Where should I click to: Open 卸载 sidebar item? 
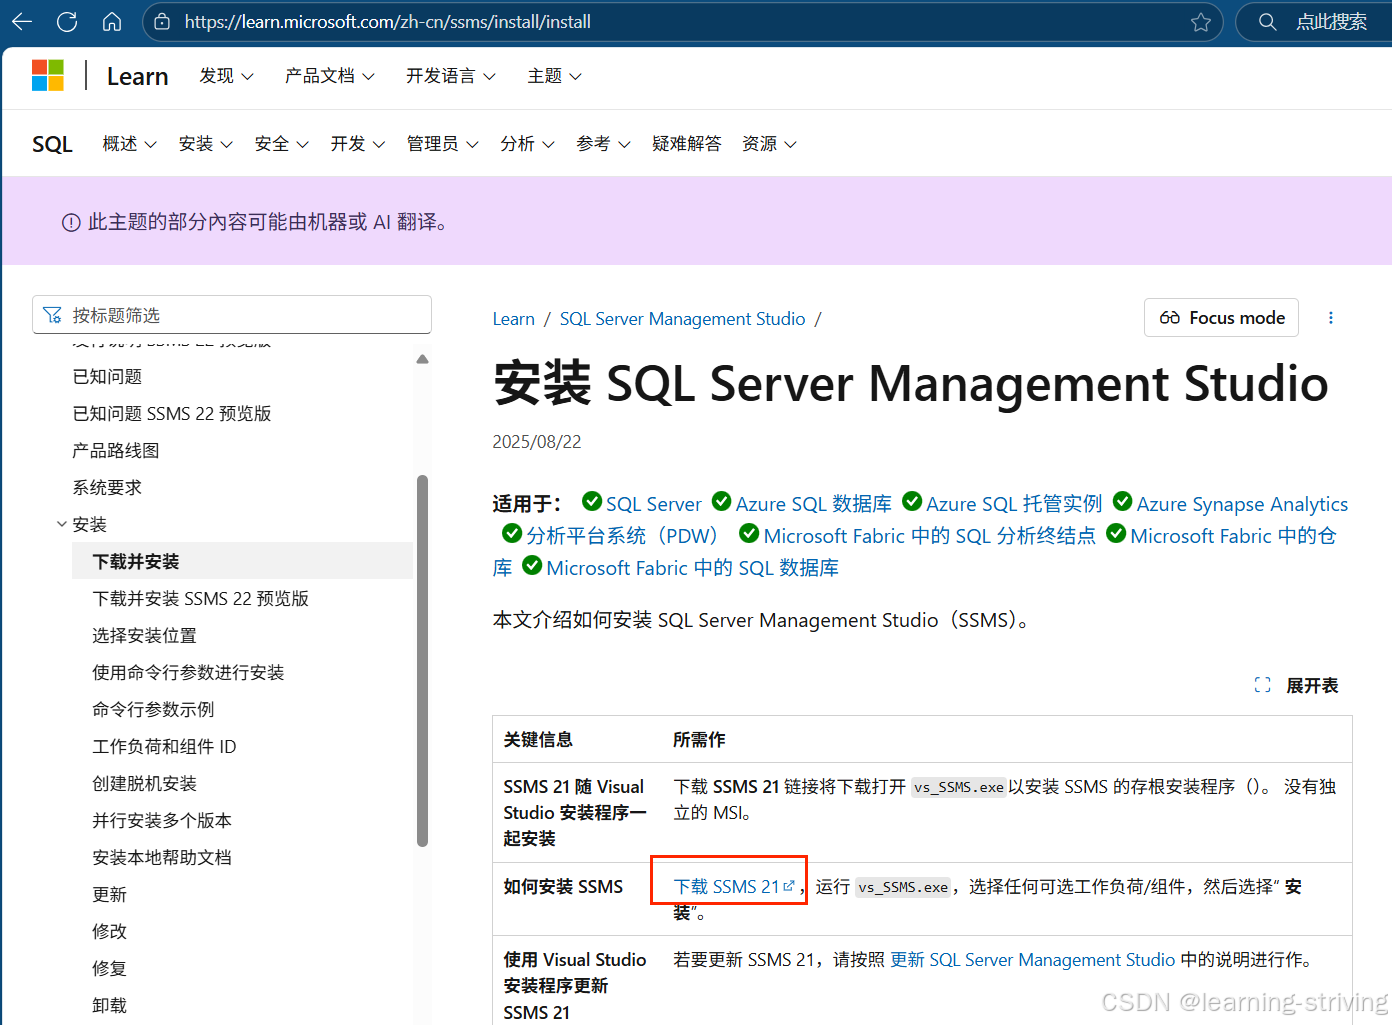click(110, 1005)
